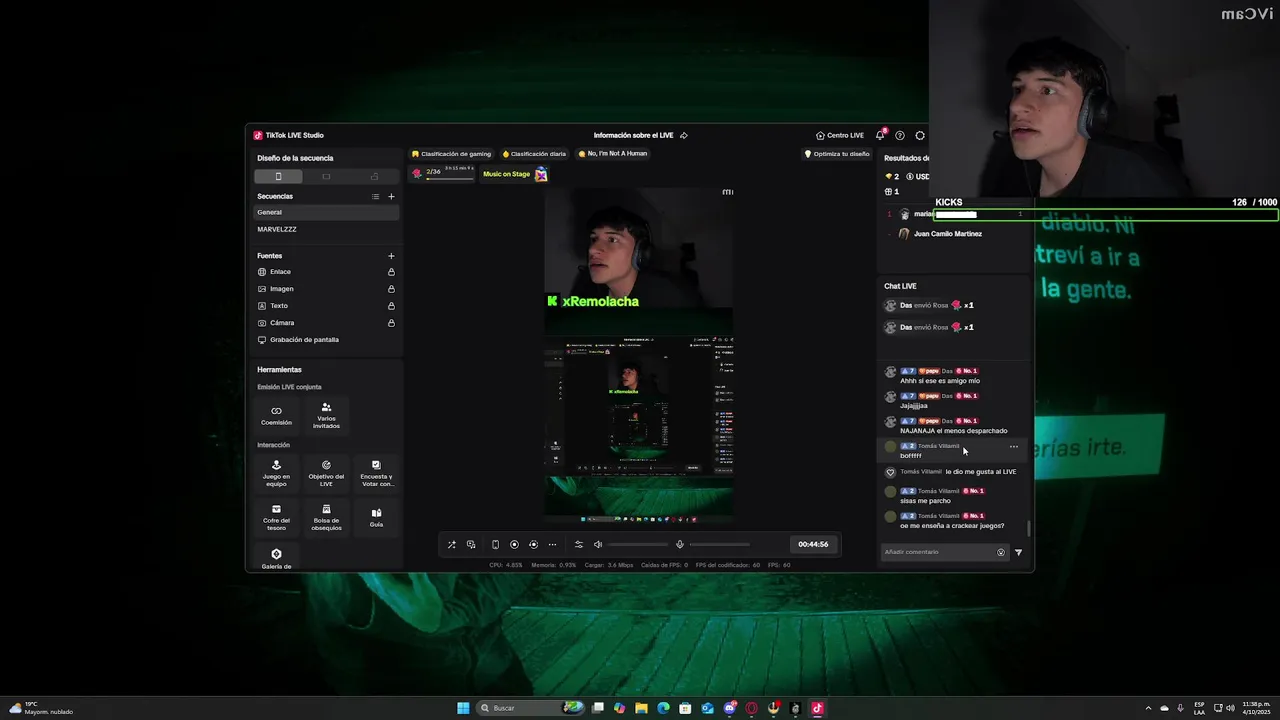Screen dimensions: 1280x720
Task: Open Juego en equipo tool
Action: coord(276,473)
